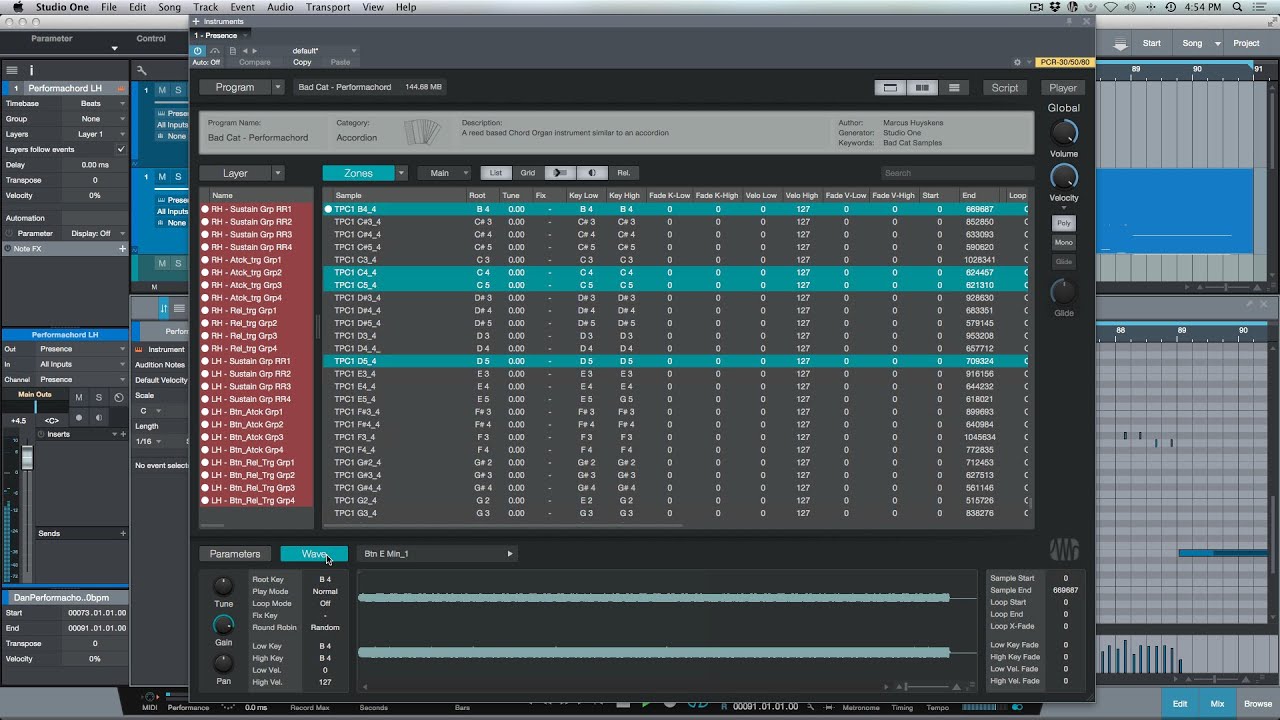
Task: Toggle the Presence instrument power icon
Action: (198, 50)
